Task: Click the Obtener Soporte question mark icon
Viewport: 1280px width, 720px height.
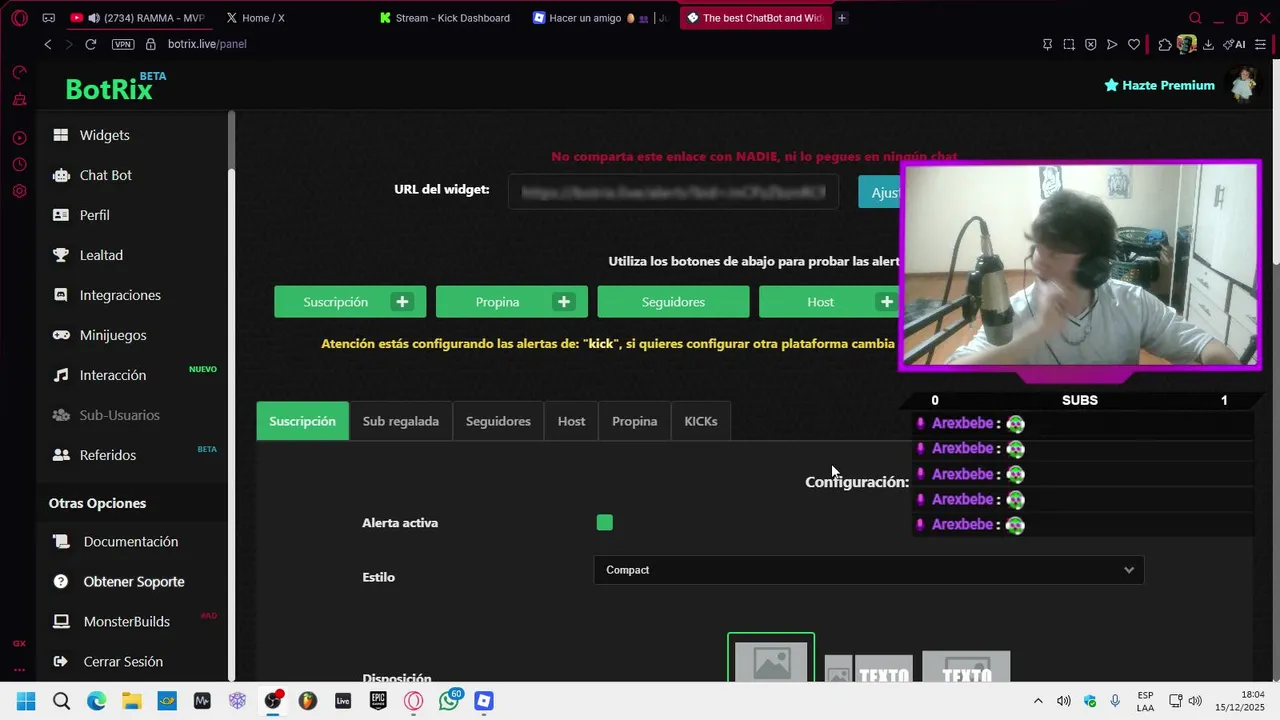Action: [x=61, y=581]
